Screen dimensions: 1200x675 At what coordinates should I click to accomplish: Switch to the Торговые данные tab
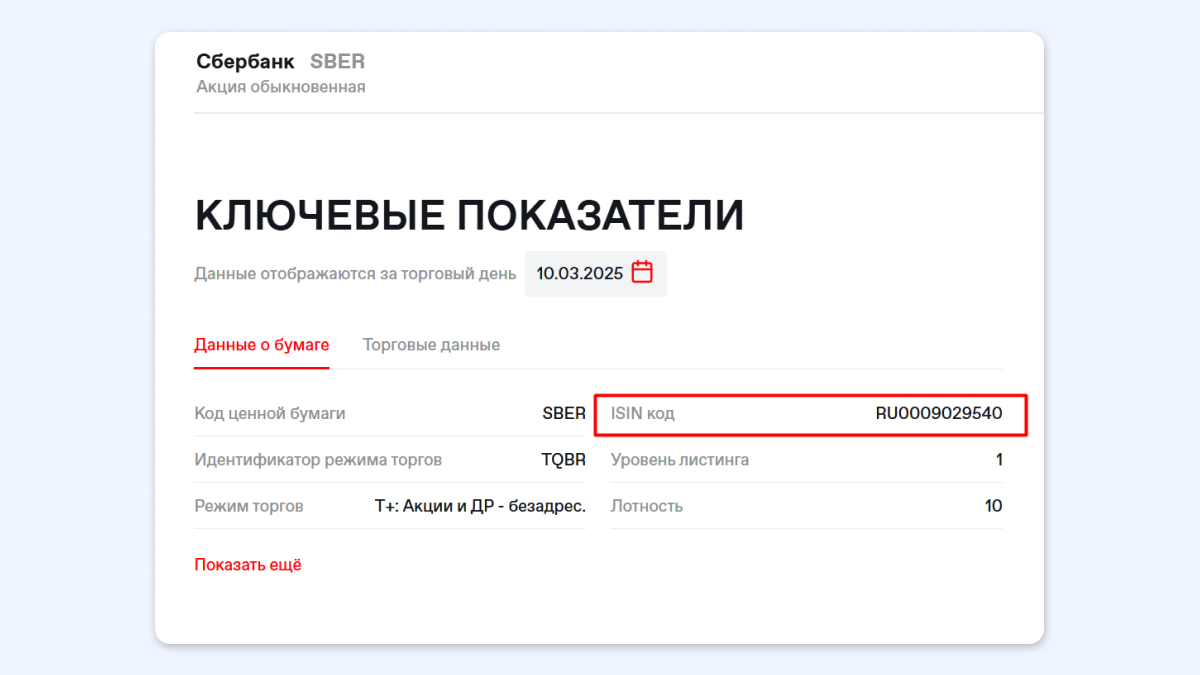[x=431, y=345]
